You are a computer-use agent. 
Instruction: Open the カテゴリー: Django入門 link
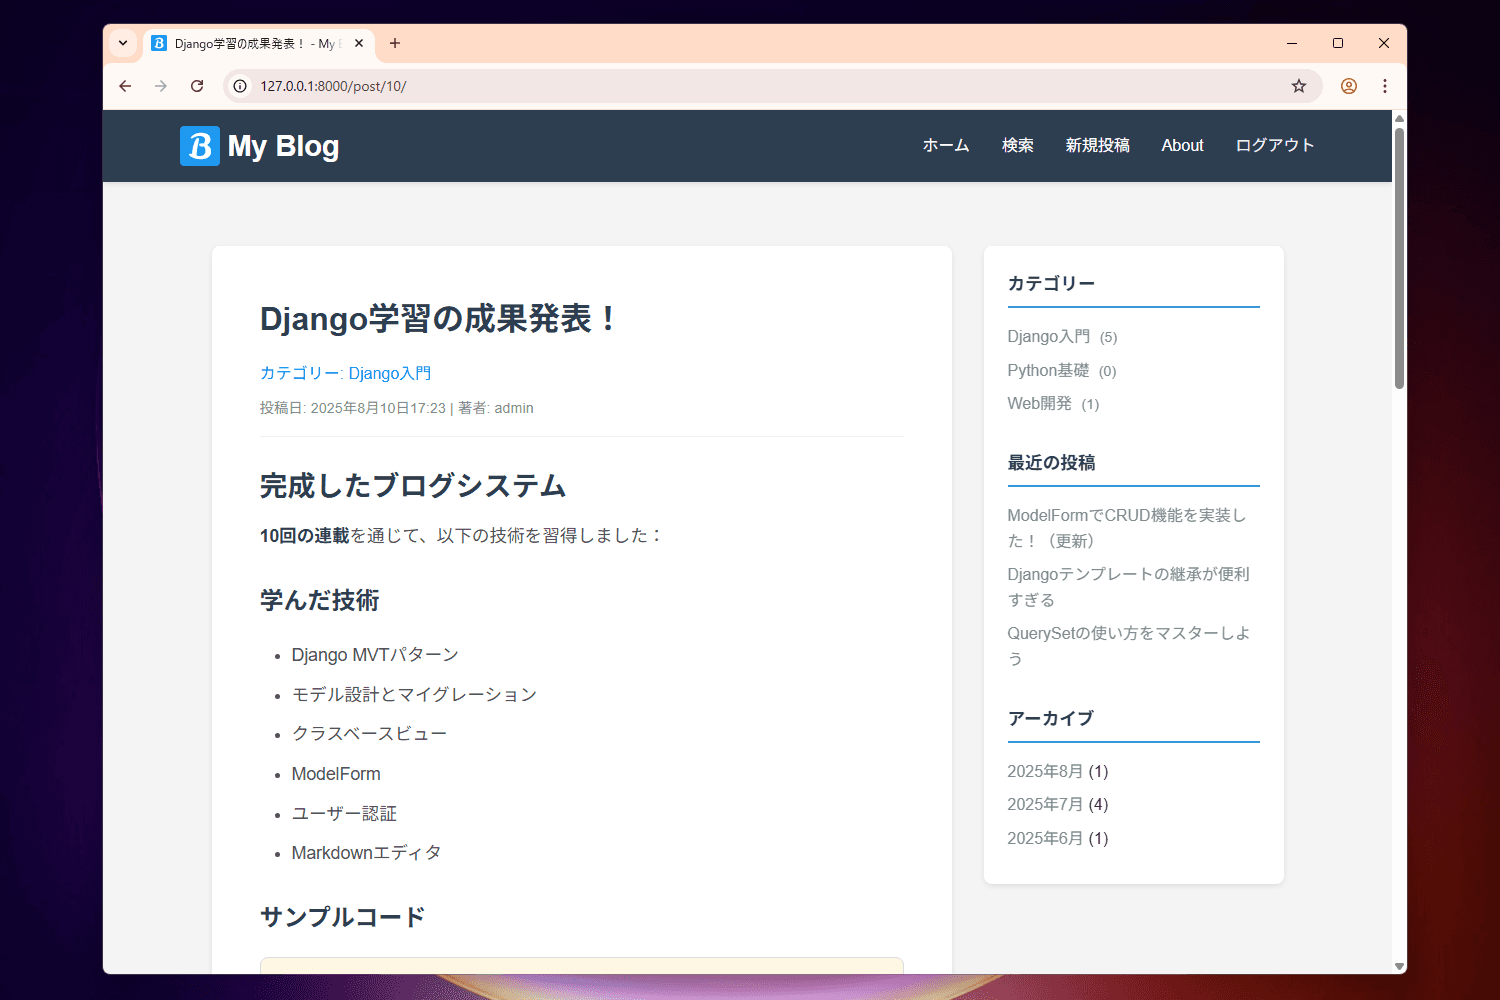coord(345,373)
